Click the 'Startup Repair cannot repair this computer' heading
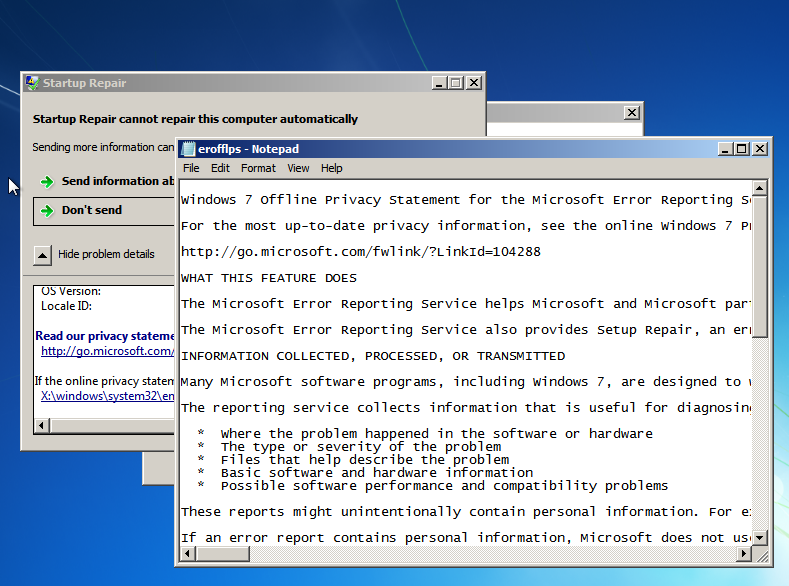The image size is (789, 586). [x=195, y=119]
